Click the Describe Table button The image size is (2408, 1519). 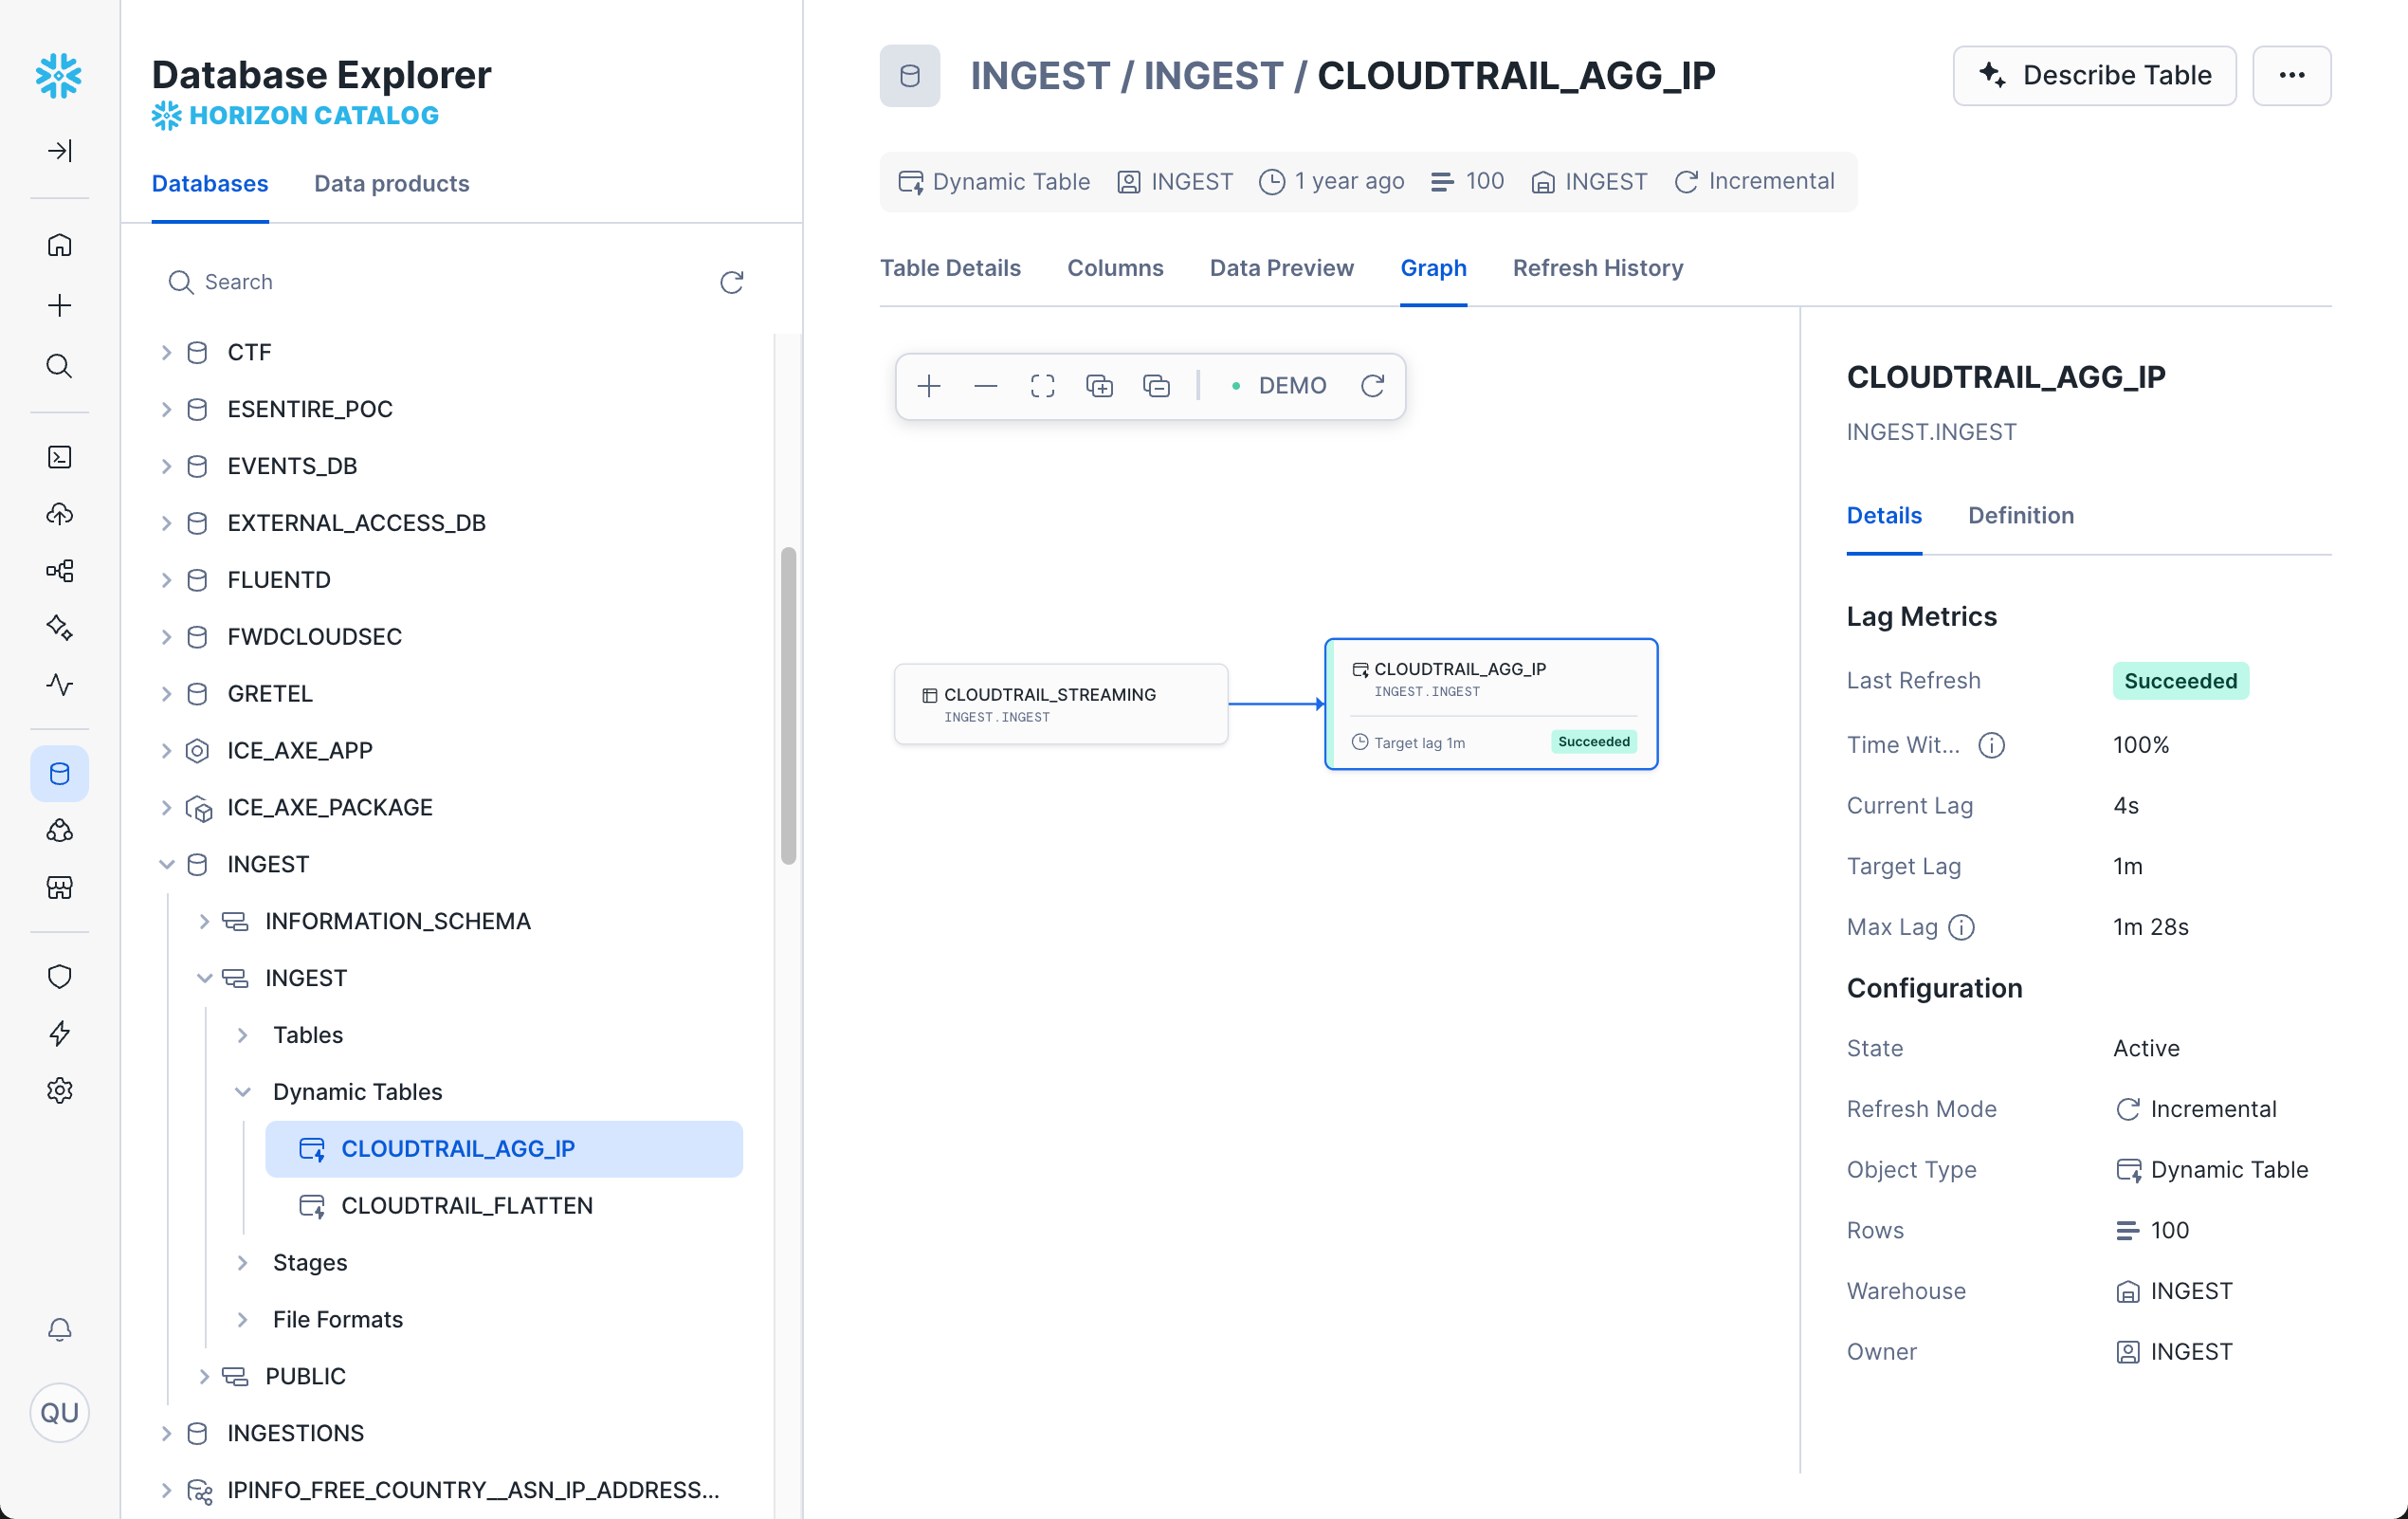coord(2094,75)
